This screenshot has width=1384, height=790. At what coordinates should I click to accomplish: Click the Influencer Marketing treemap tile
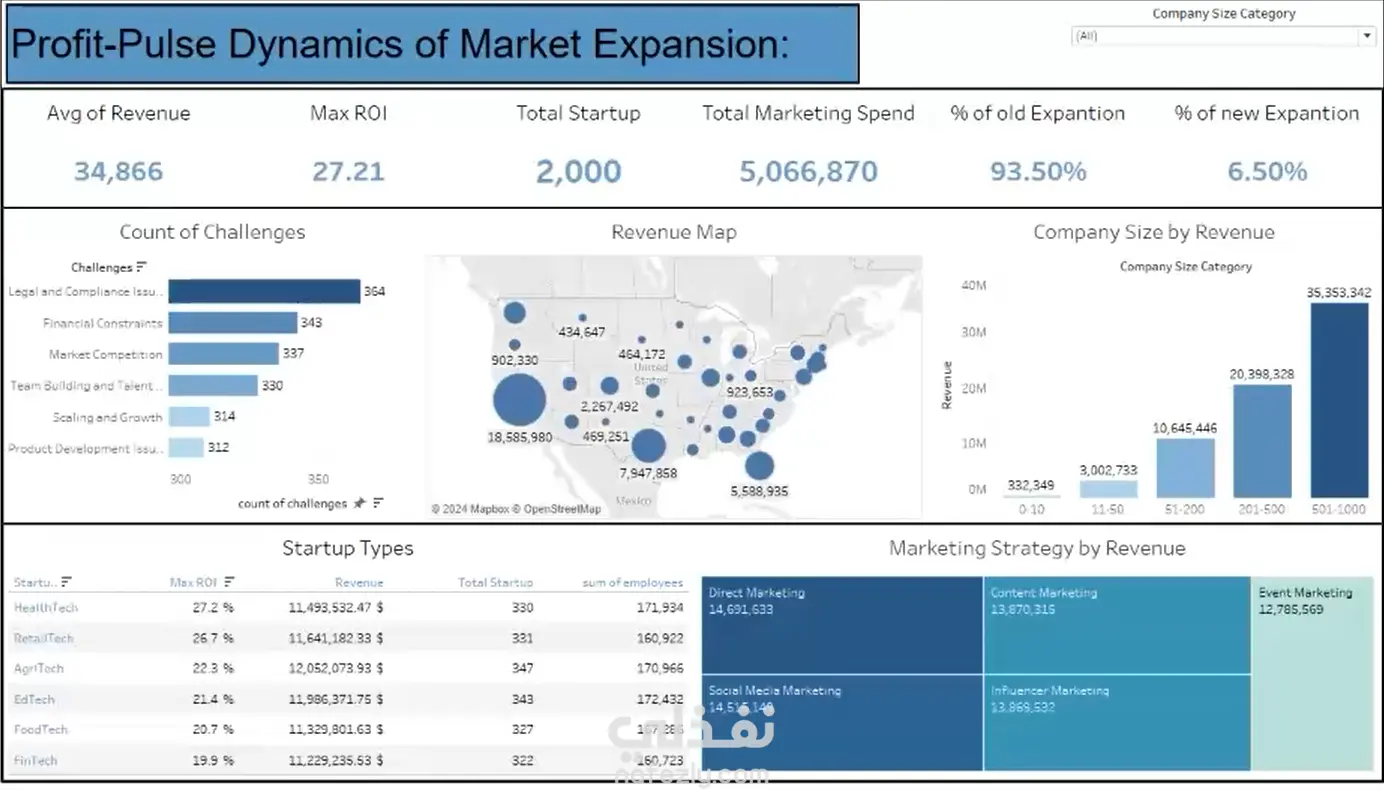pyautogui.click(x=1116, y=722)
